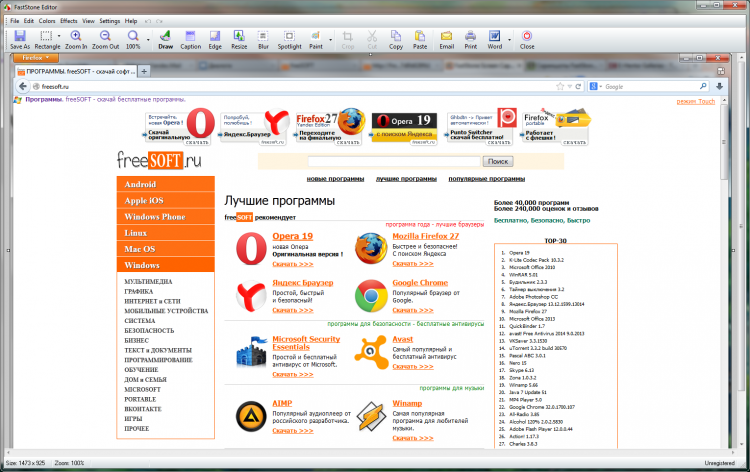This screenshot has width=750, height=472.
Task: Open the Edge effect tool
Action: 215,40
